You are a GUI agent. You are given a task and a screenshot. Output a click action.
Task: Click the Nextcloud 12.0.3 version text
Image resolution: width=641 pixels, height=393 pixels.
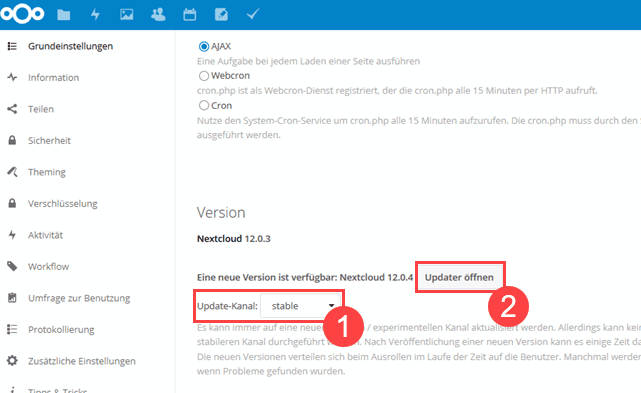coord(234,239)
